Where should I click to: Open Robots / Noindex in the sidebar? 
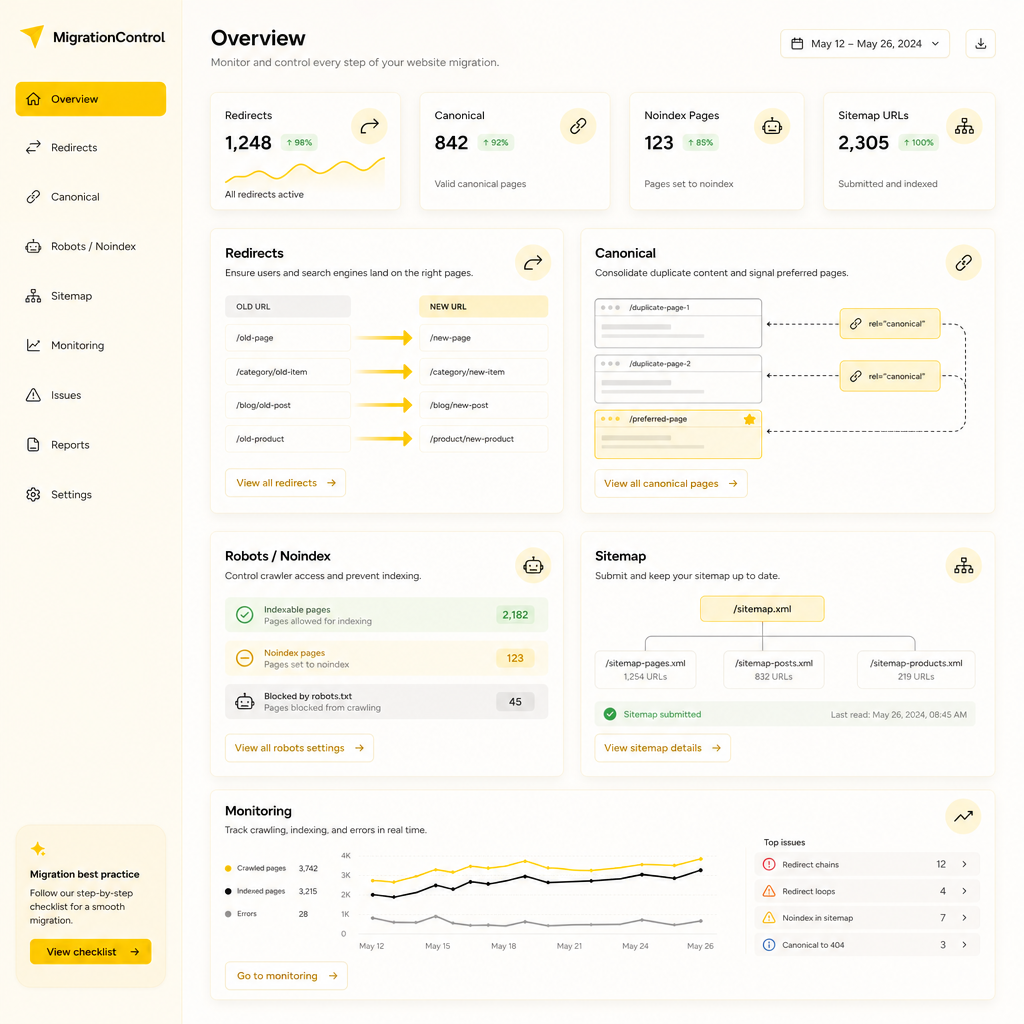point(91,246)
